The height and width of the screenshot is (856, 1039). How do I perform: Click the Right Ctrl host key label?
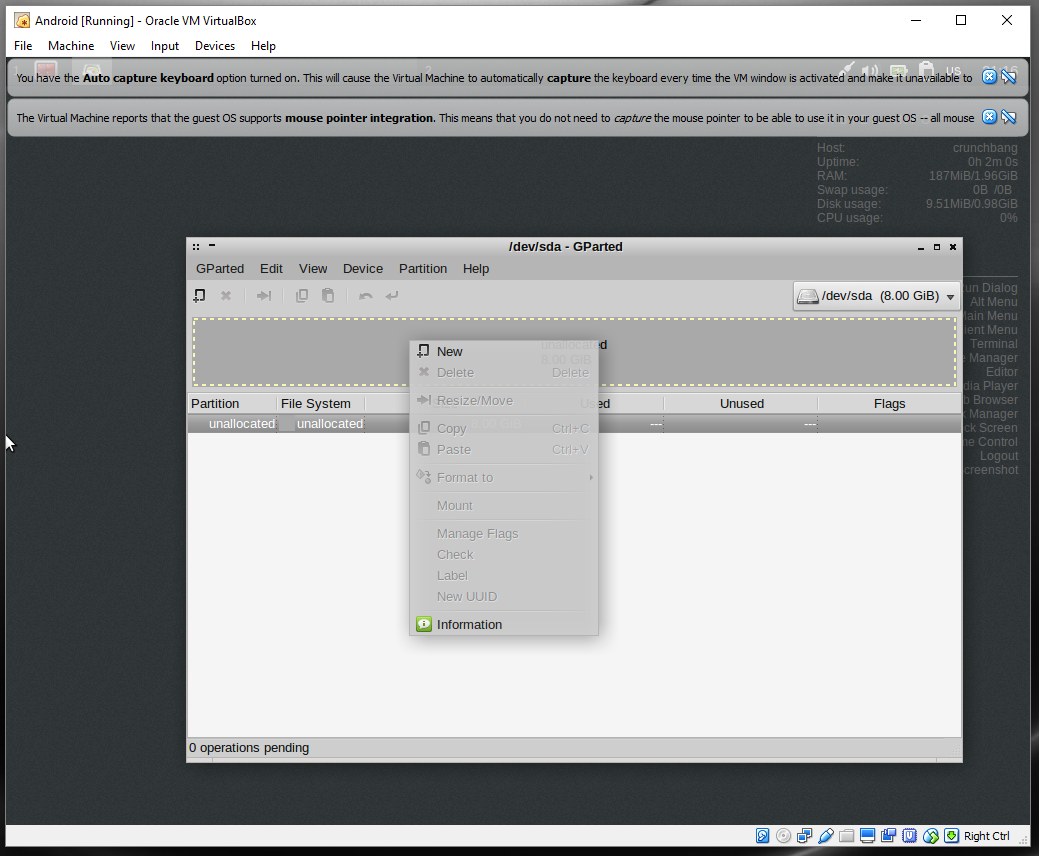point(987,836)
